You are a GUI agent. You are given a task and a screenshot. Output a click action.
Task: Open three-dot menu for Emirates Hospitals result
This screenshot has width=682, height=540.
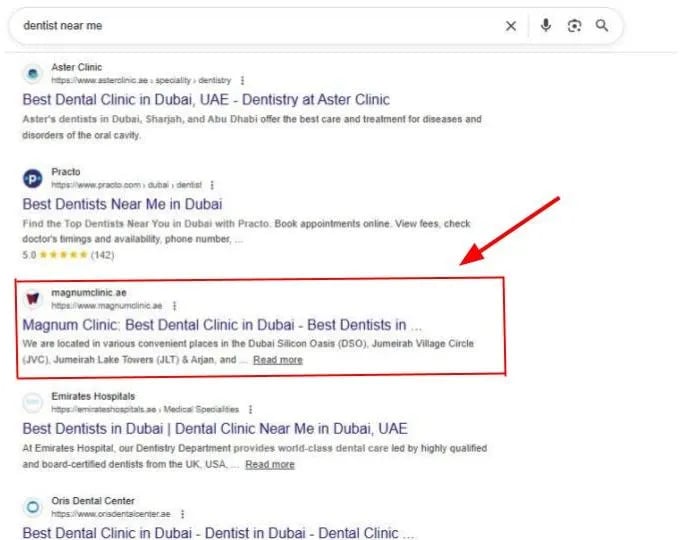[250, 410]
